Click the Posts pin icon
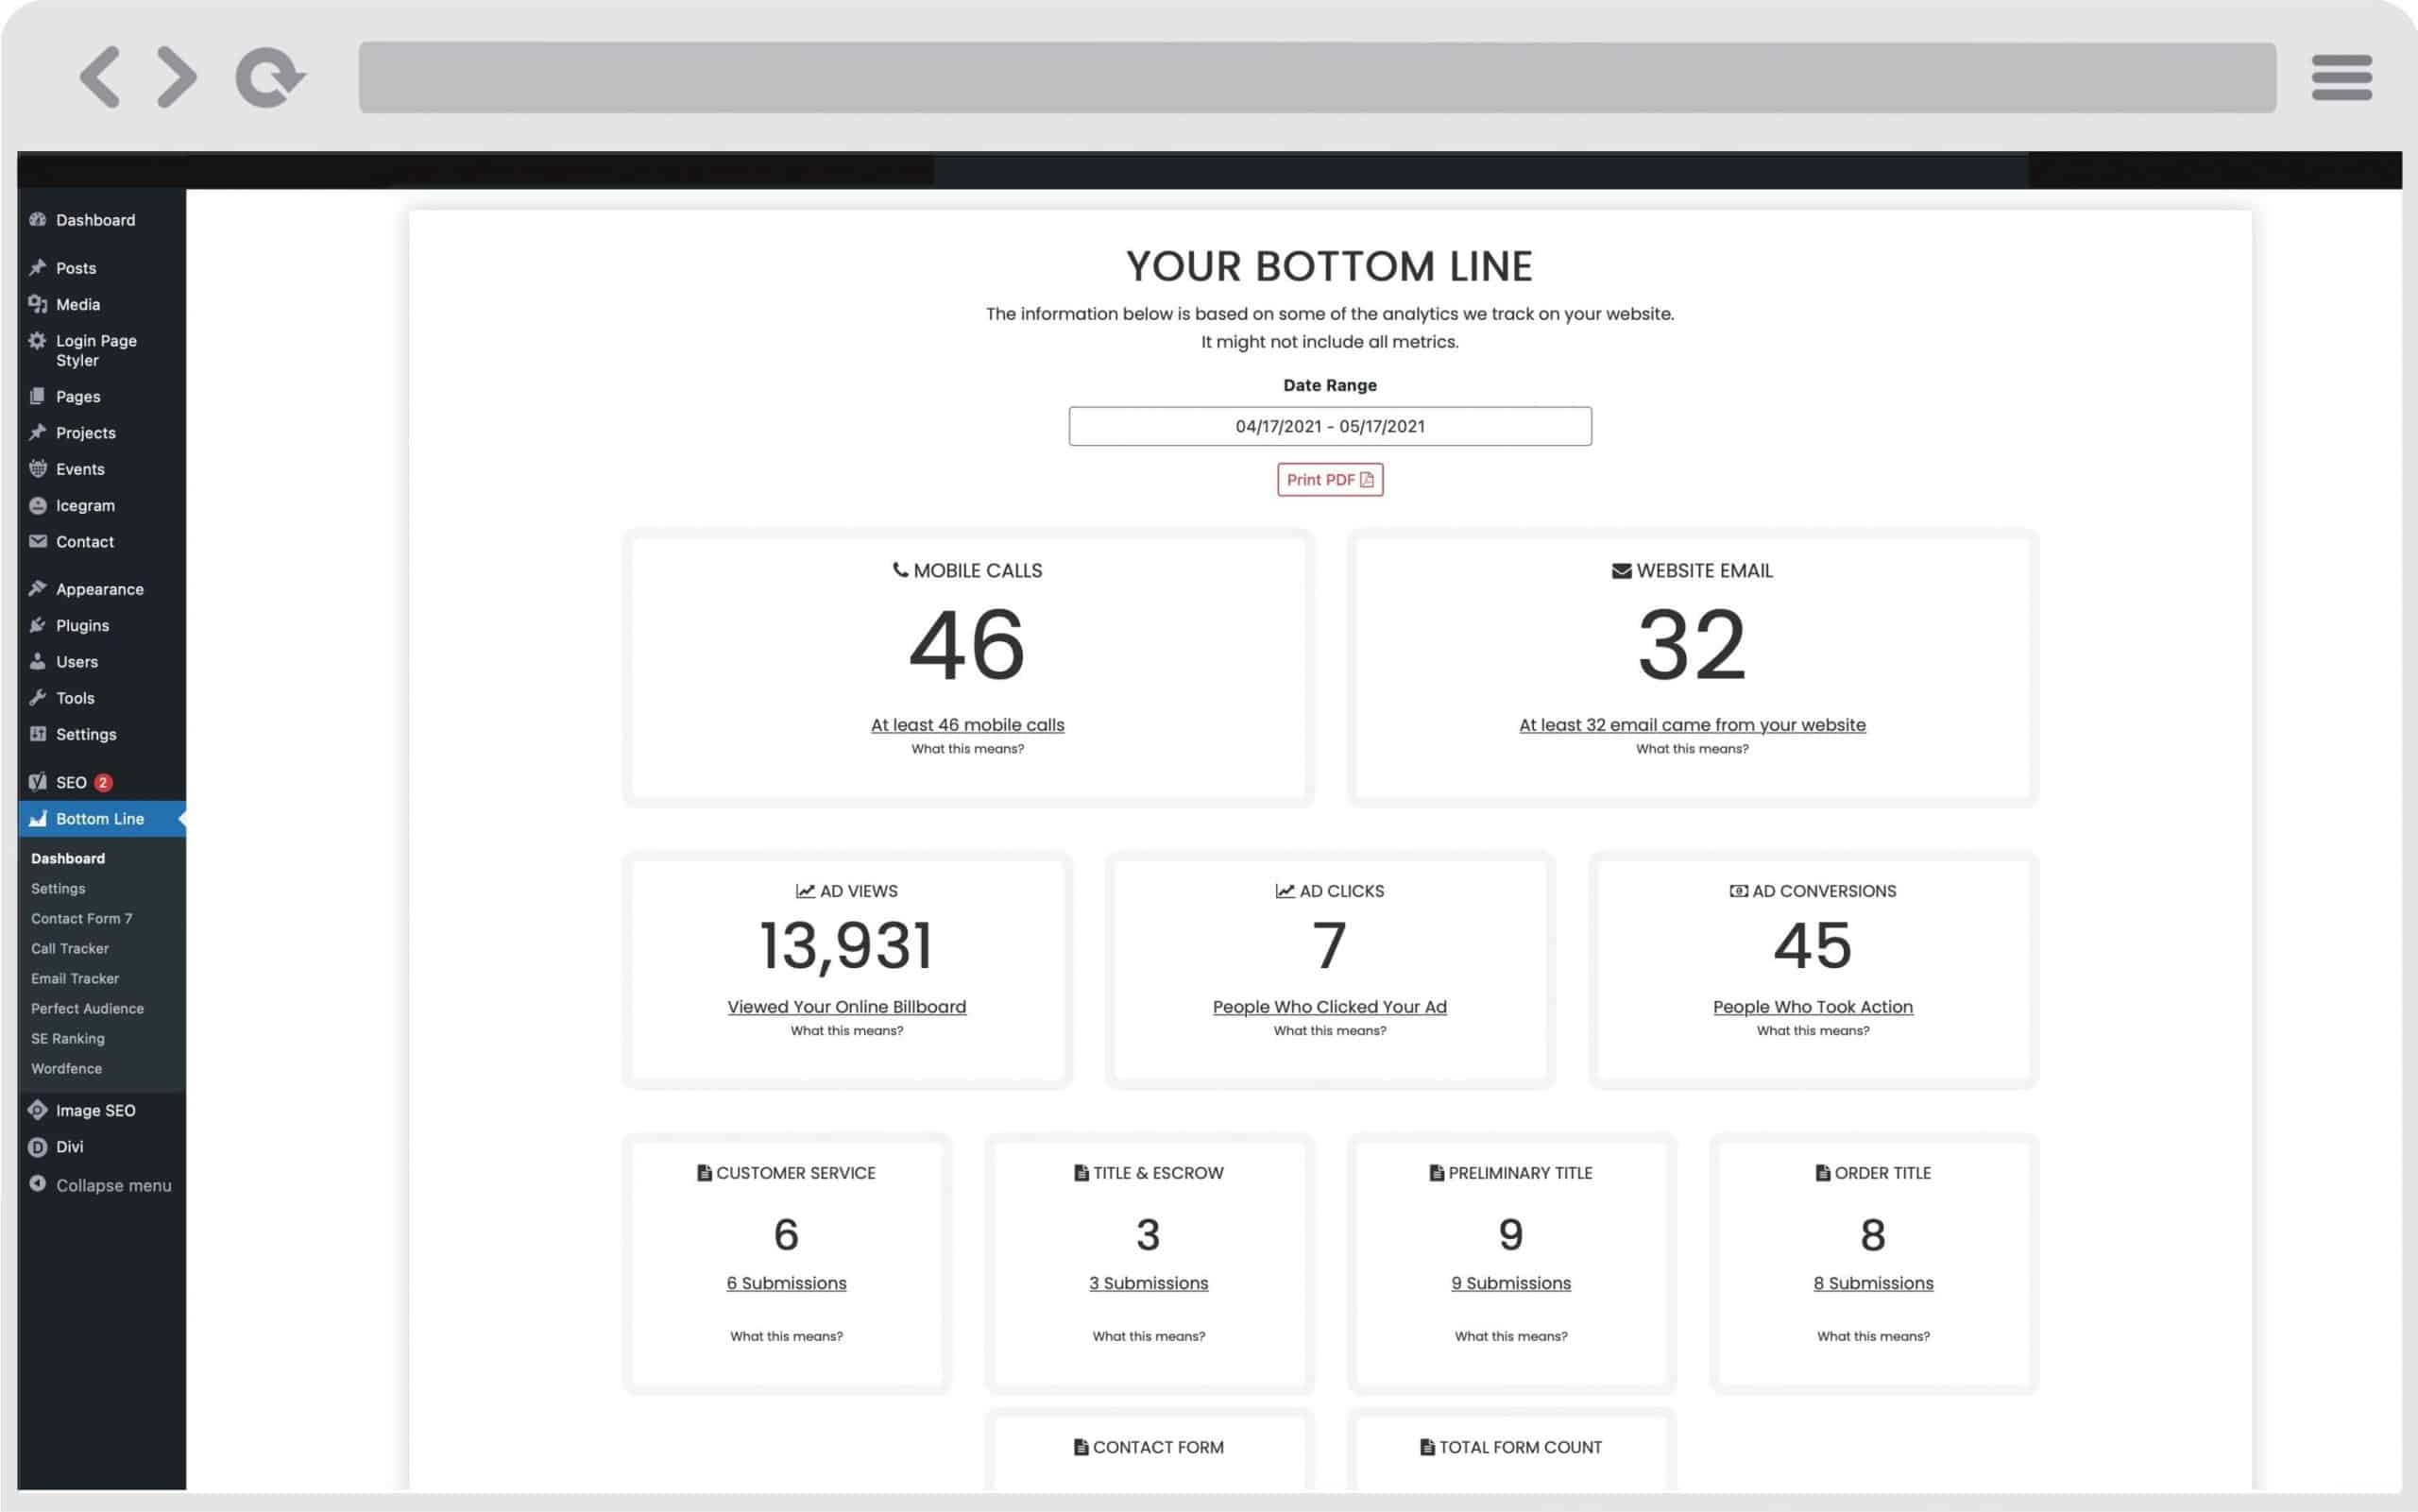Viewport: 2418px width, 1512px height. click(x=38, y=268)
